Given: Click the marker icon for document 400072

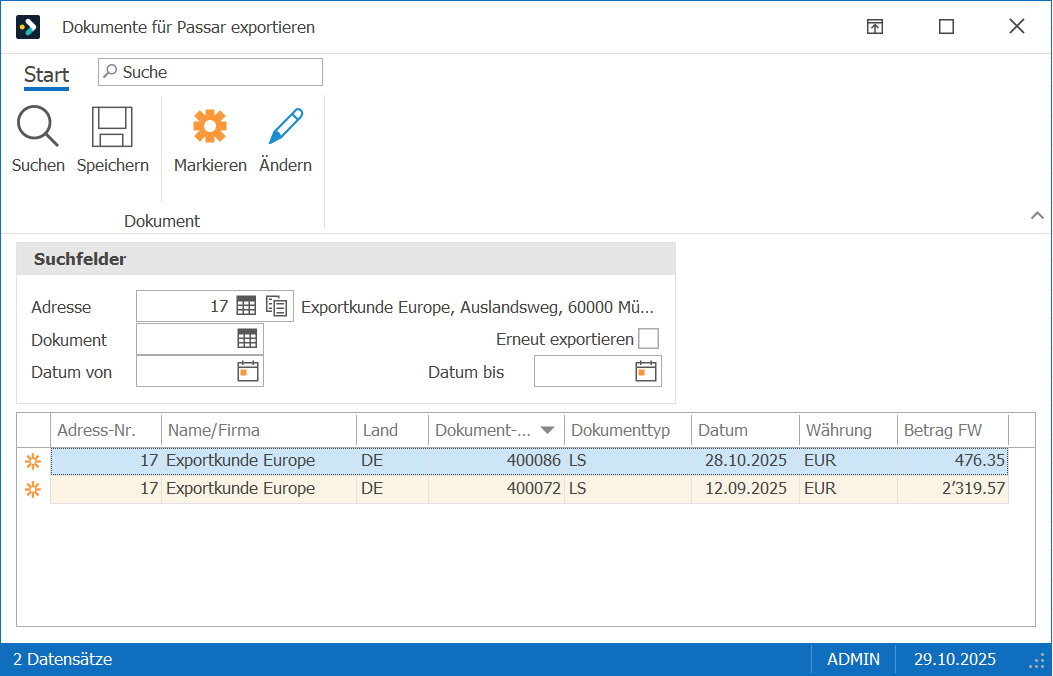Looking at the screenshot, I should [32, 489].
